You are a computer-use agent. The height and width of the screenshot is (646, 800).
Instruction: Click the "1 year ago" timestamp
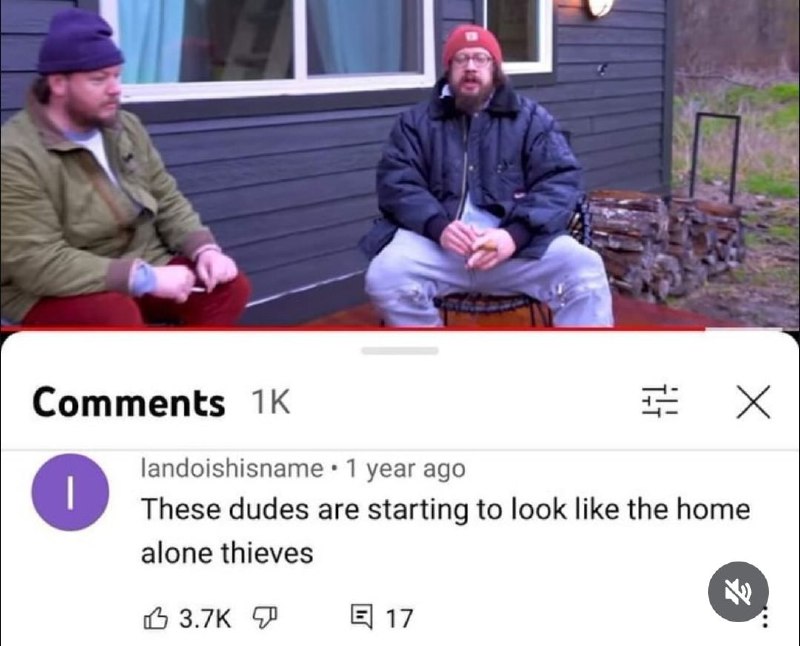[406, 468]
